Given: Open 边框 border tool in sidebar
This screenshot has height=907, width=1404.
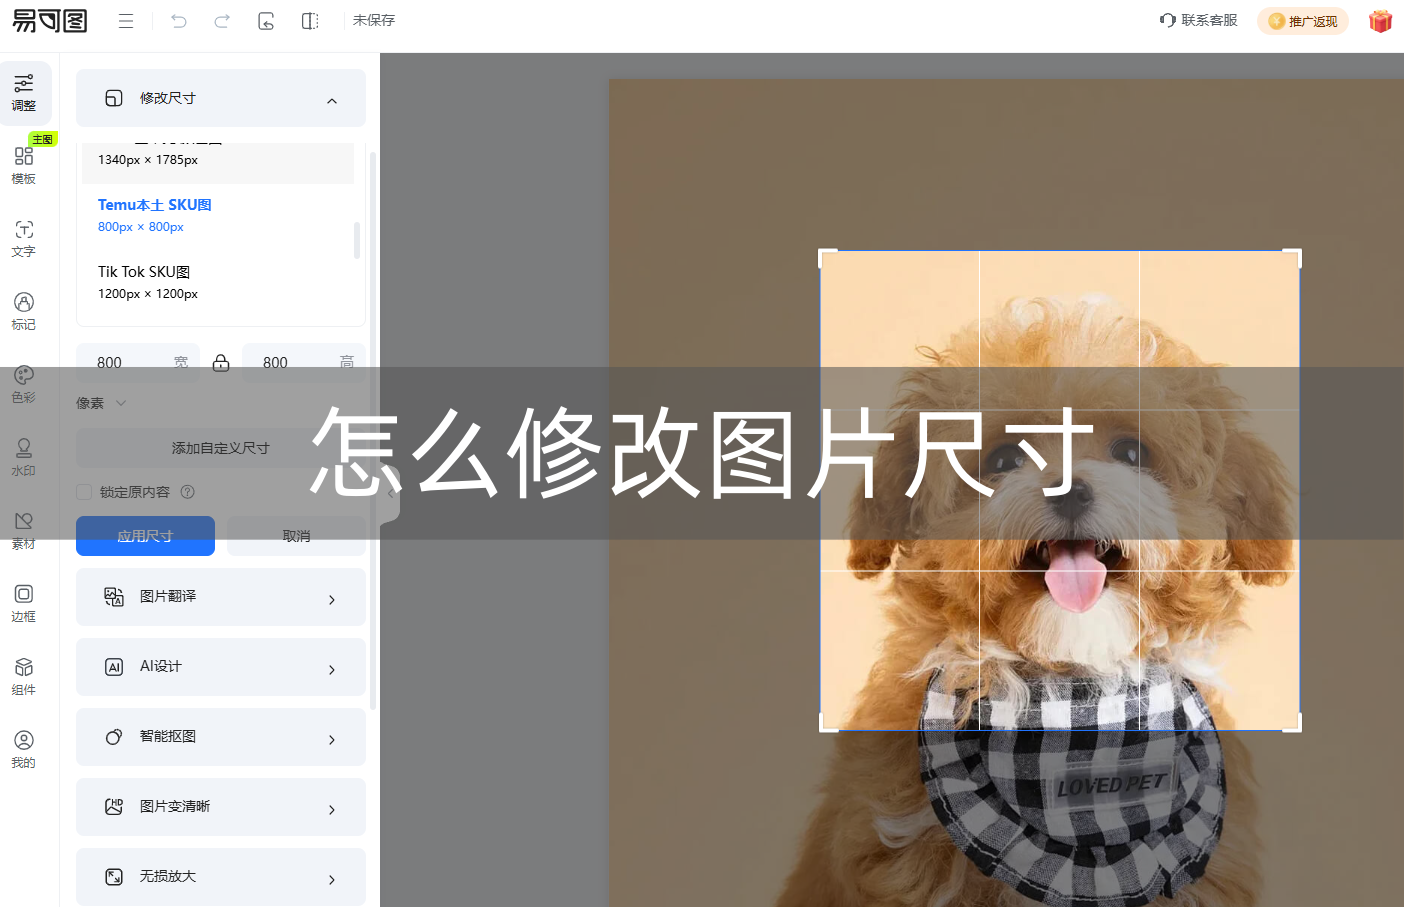Looking at the screenshot, I should click(24, 604).
